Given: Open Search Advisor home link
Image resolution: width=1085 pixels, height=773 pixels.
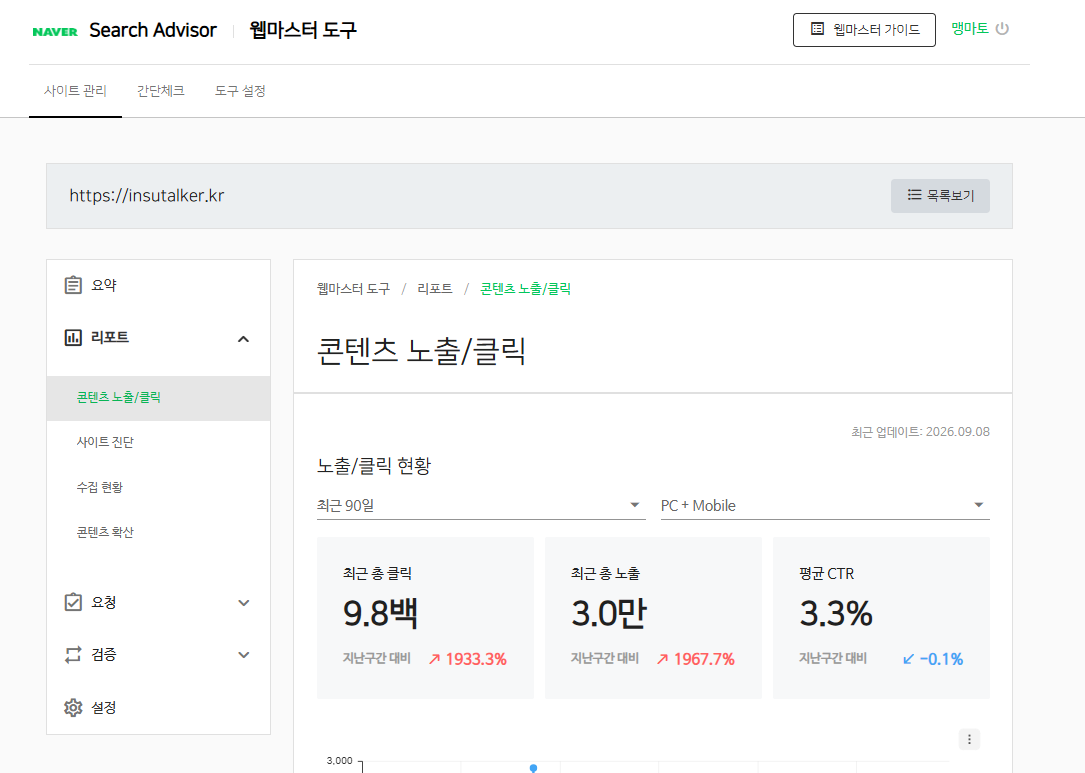Looking at the screenshot, I should [x=153, y=30].
